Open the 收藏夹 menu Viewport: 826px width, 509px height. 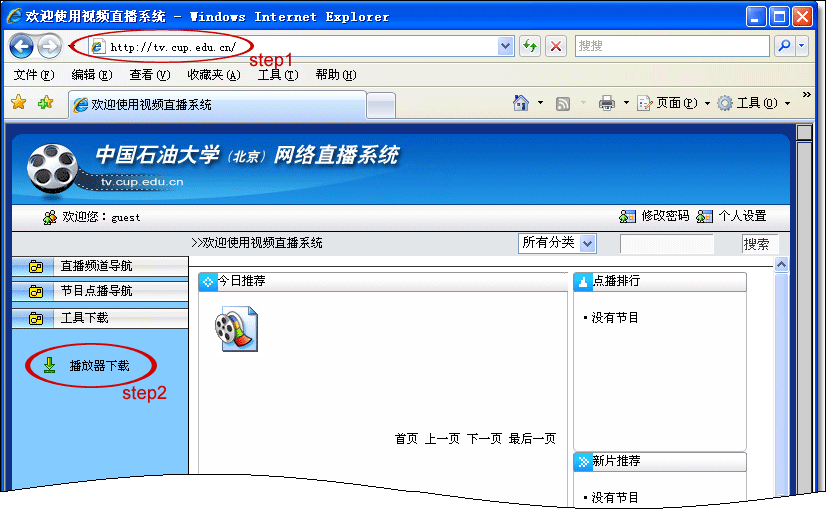[x=213, y=75]
